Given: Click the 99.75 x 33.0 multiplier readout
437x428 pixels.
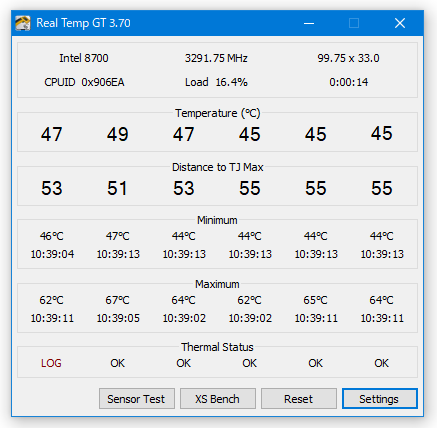Looking at the screenshot, I should point(348,58).
